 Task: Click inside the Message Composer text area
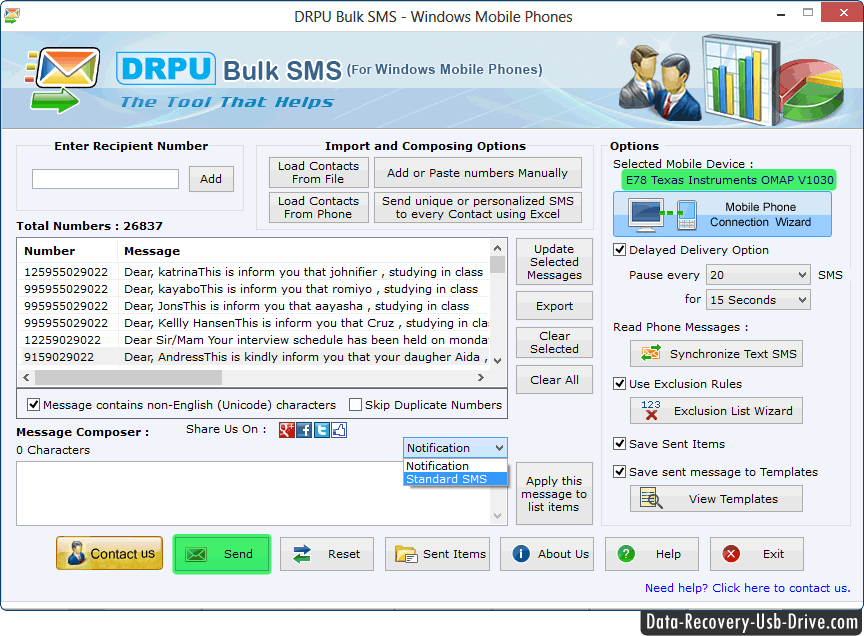(x=253, y=493)
